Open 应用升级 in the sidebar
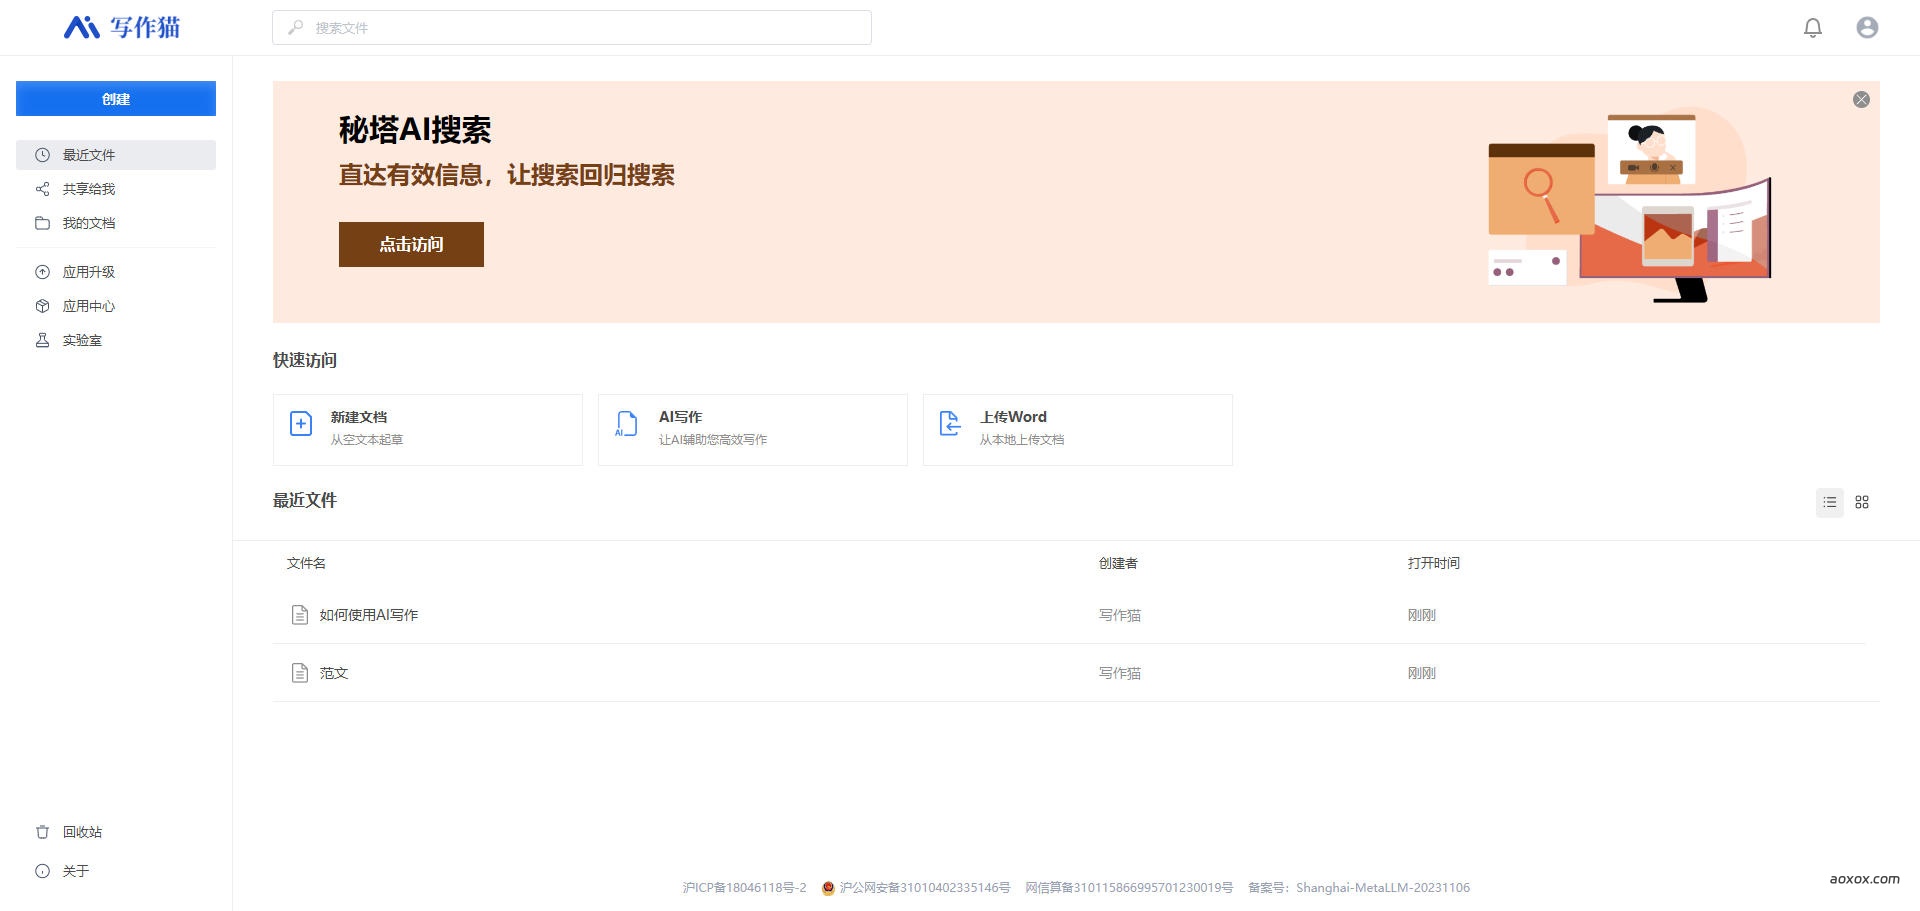 pos(90,271)
